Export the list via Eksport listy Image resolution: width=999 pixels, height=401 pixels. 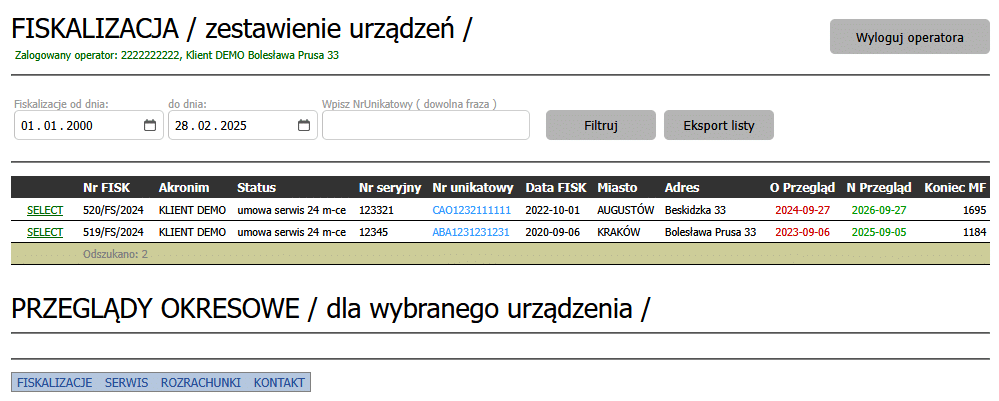(719, 125)
